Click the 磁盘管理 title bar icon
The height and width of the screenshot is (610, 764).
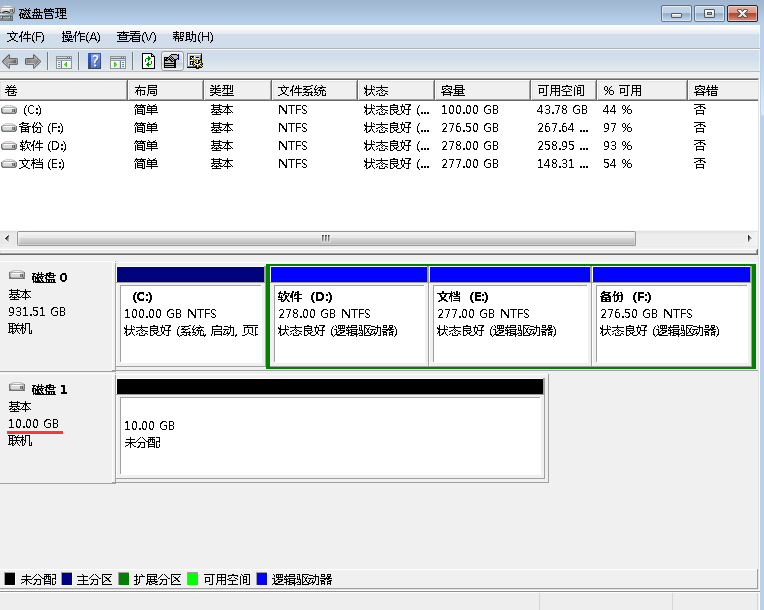point(7,14)
